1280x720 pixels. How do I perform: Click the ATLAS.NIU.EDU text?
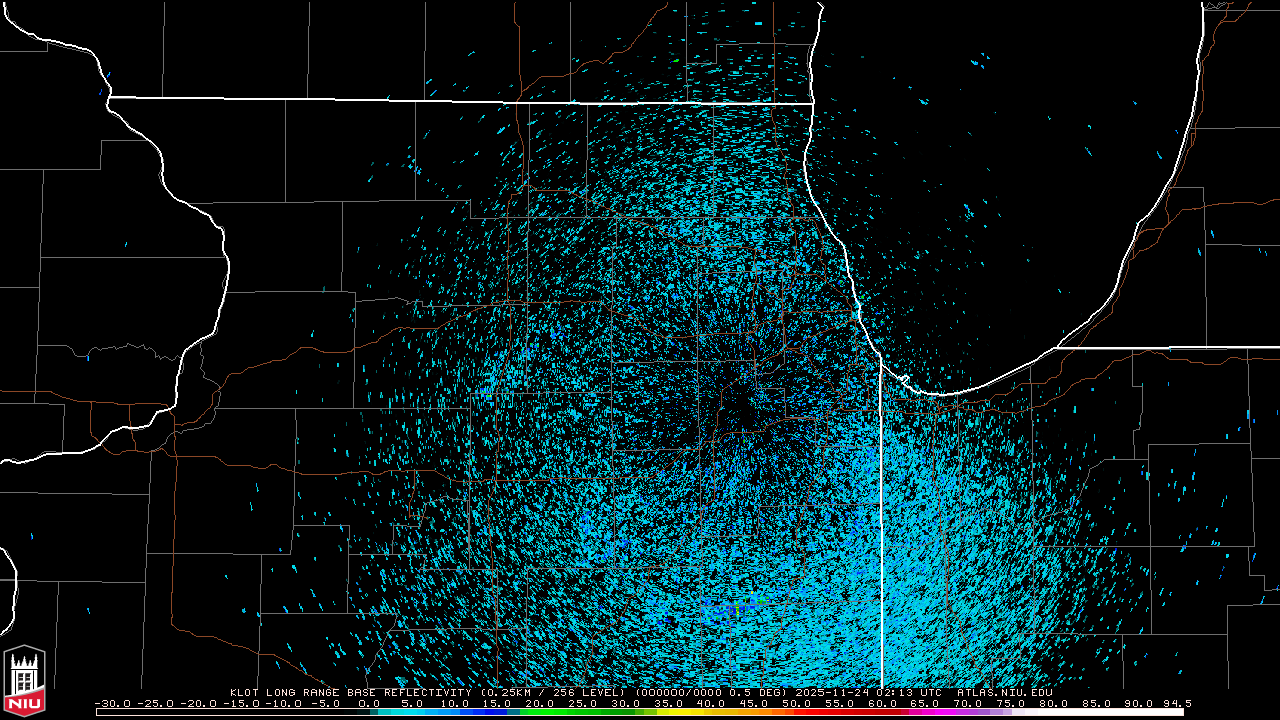point(1004,692)
